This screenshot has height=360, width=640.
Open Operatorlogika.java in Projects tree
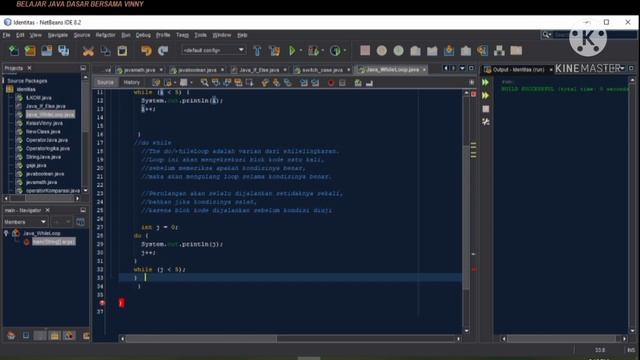click(48, 149)
